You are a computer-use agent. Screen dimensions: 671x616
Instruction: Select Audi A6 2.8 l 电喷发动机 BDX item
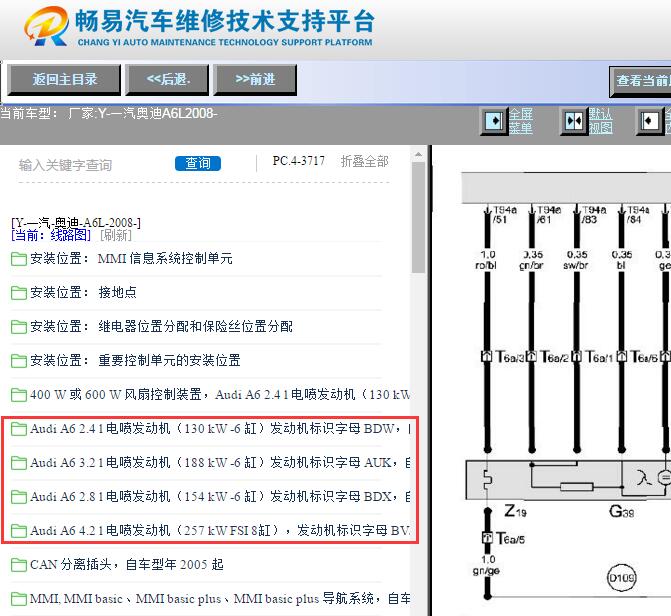coord(220,497)
